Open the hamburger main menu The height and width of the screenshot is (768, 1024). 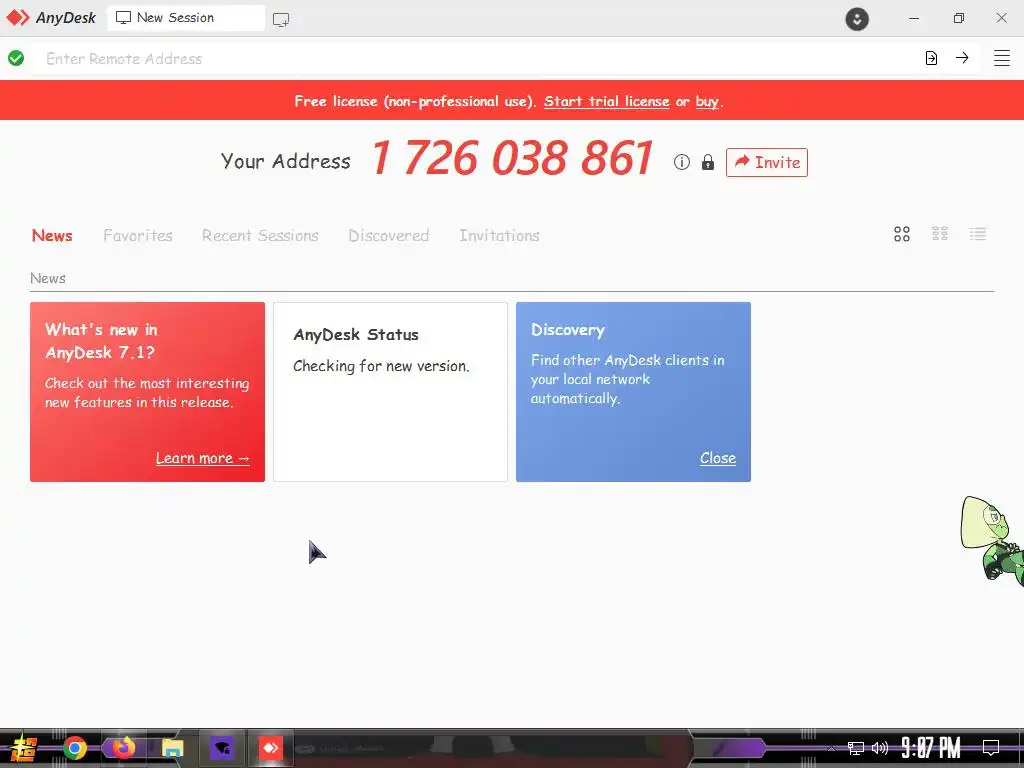[x=1002, y=58]
